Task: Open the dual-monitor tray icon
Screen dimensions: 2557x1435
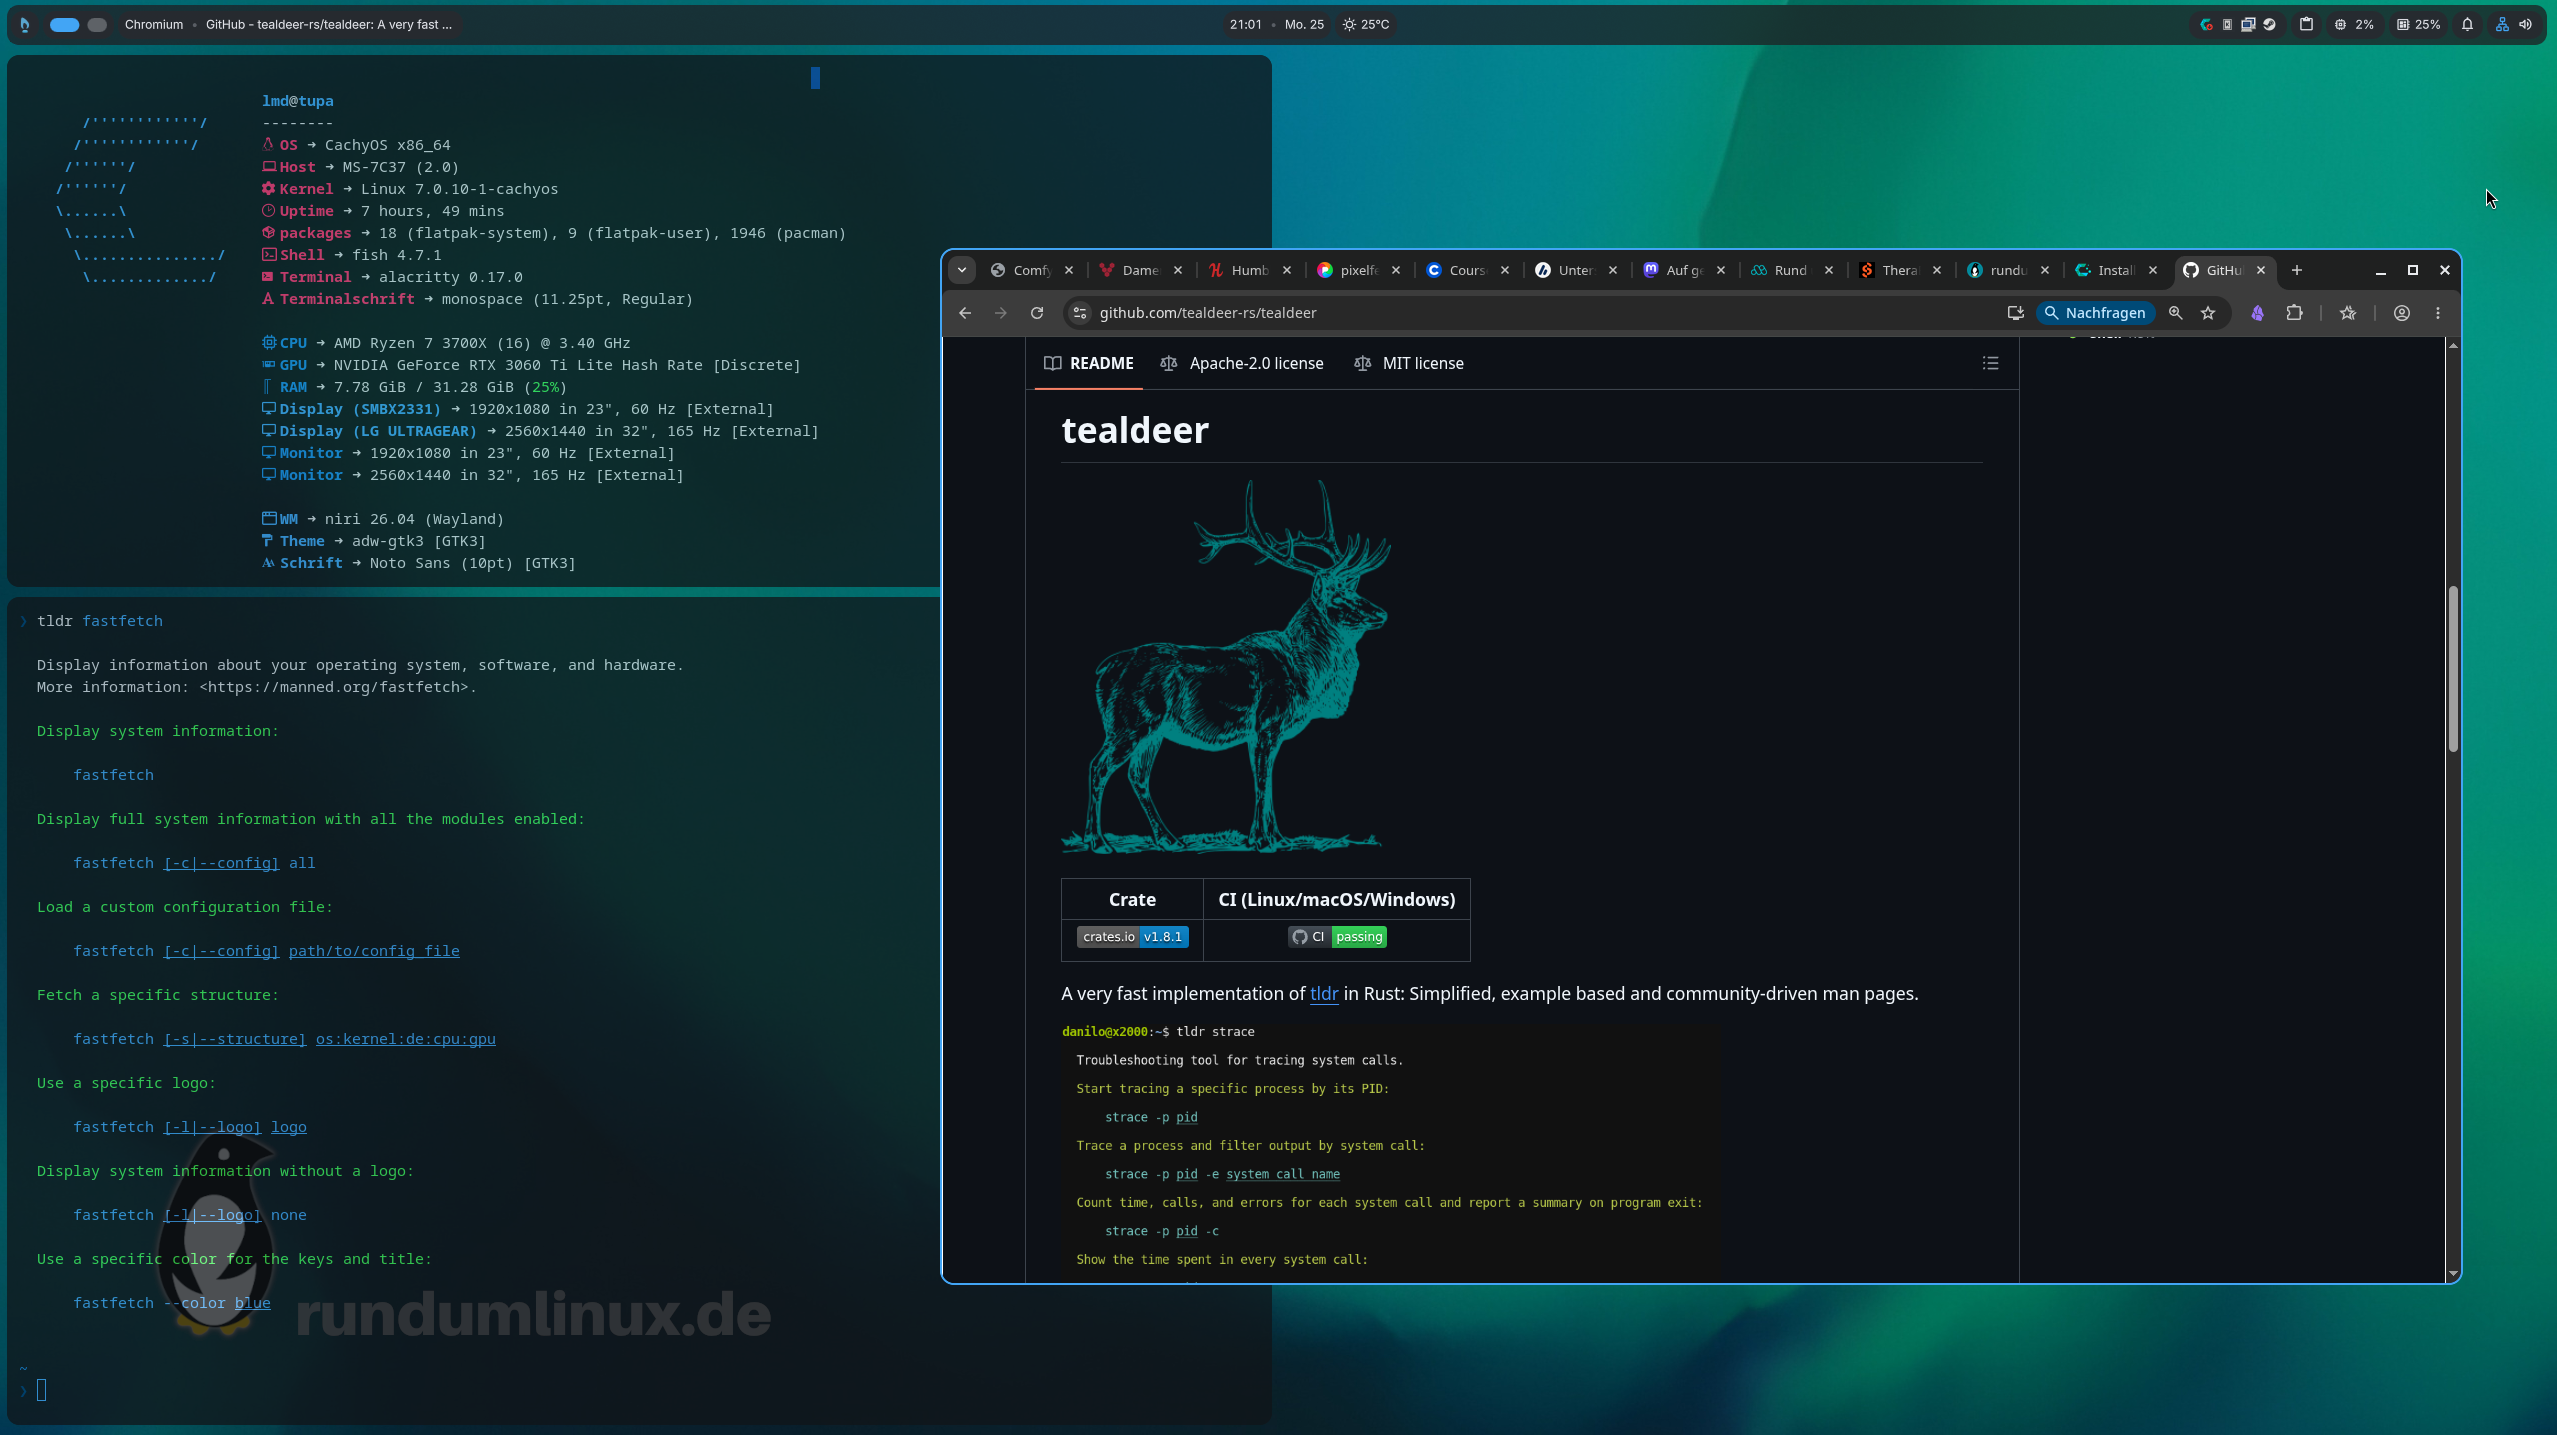Action: pyautogui.click(x=2248, y=25)
